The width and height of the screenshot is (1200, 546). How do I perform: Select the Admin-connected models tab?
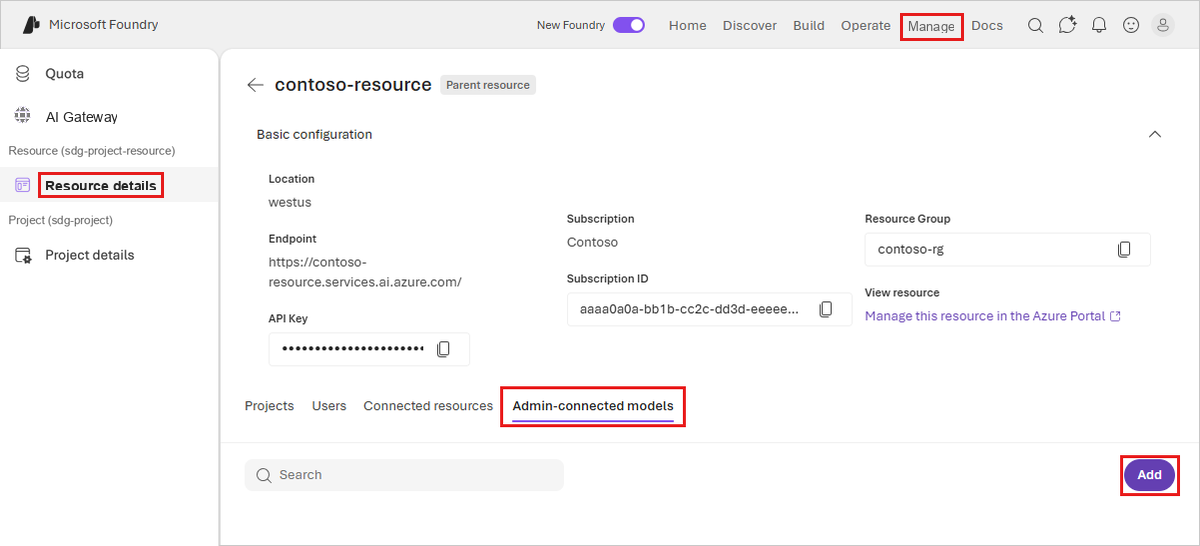[593, 407]
